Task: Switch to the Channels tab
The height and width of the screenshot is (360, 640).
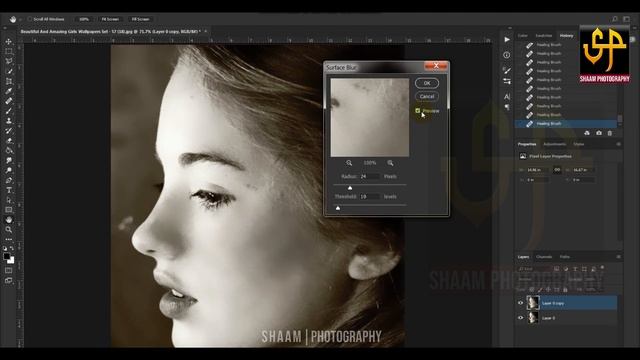Action: [x=544, y=257]
